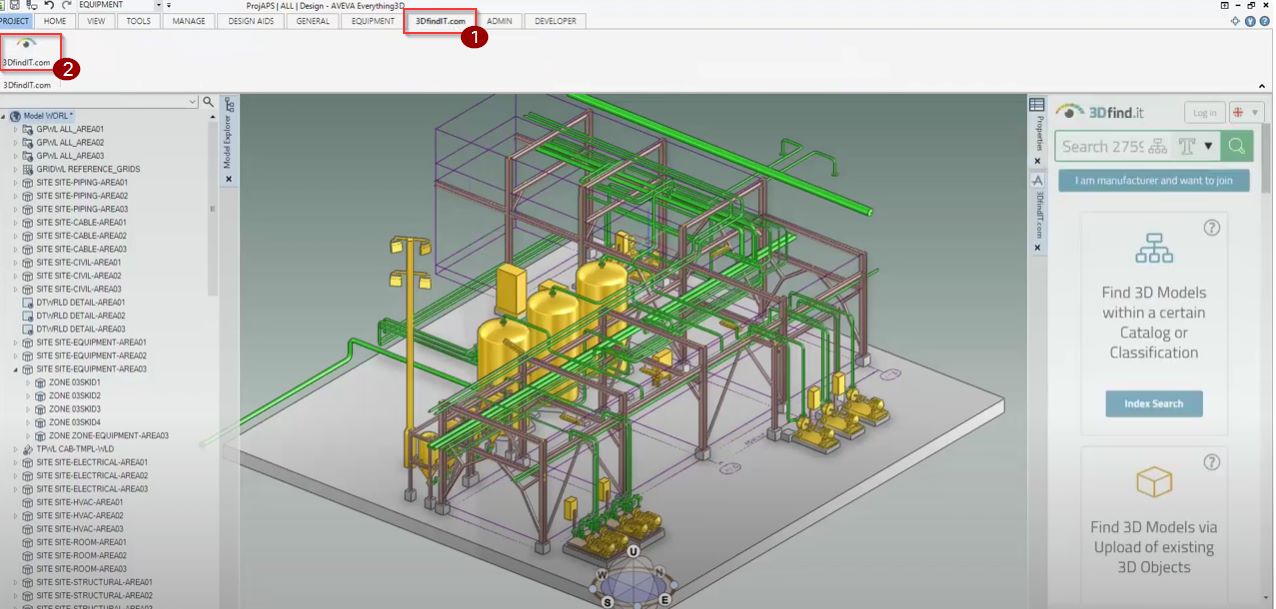Viewport: 1276px width, 609px height.
Task: Click the text search type T icon
Action: pyautogui.click(x=1187, y=146)
